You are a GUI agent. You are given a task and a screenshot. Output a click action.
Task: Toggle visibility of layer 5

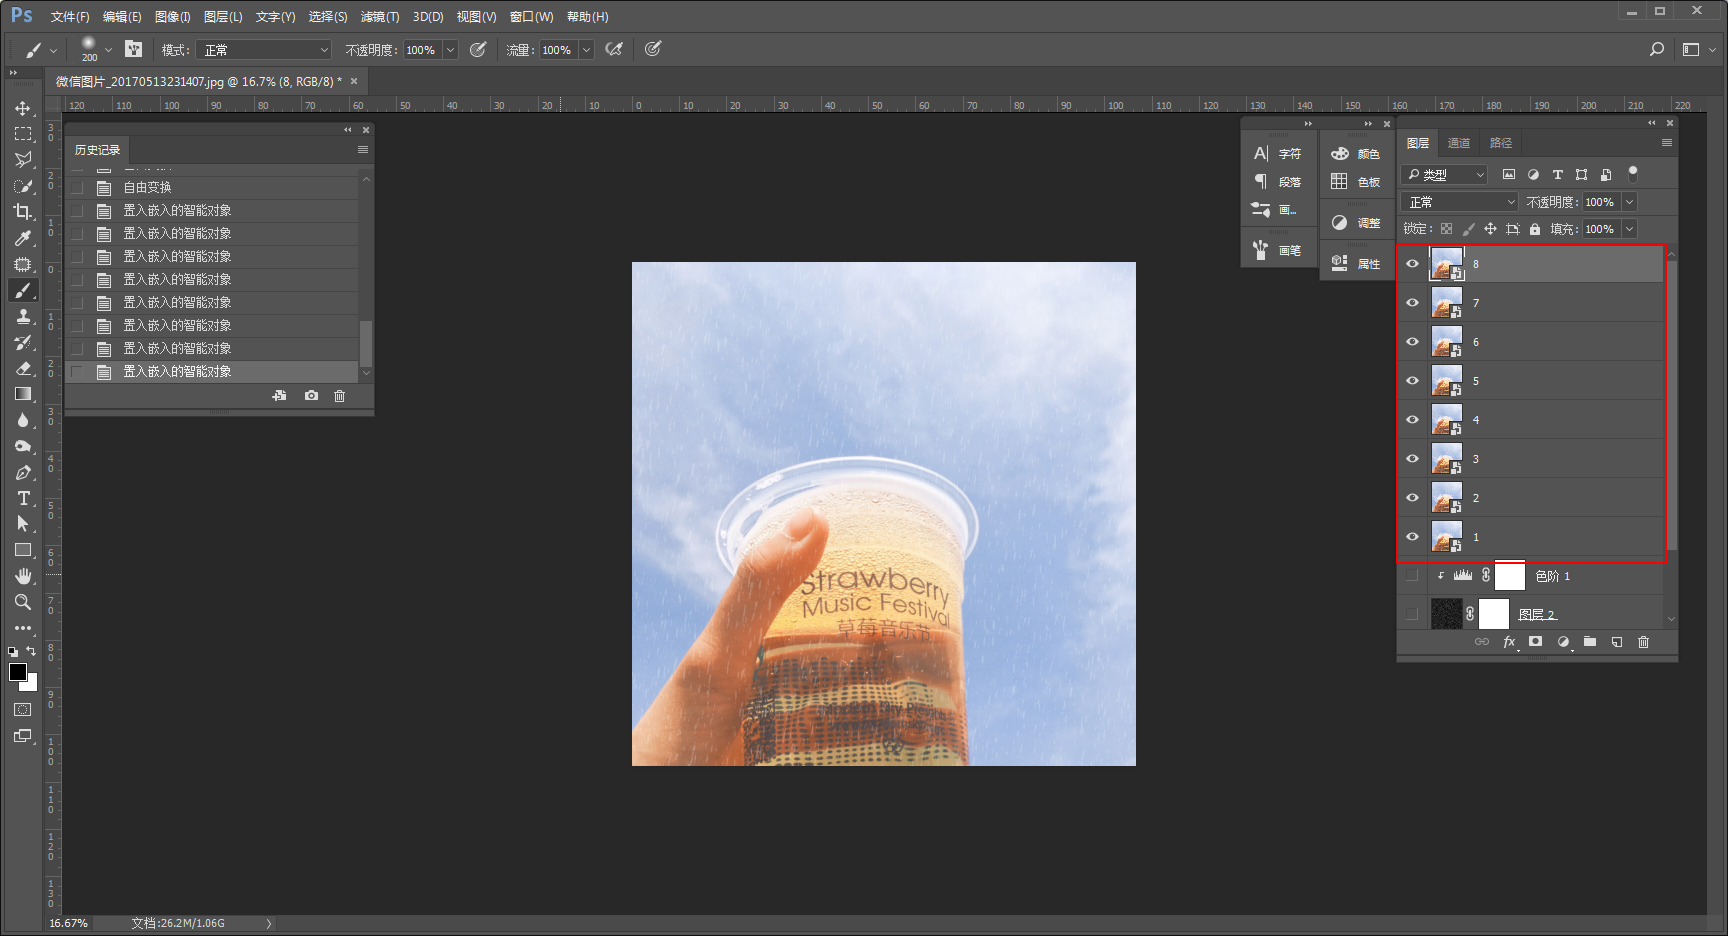[1412, 381]
